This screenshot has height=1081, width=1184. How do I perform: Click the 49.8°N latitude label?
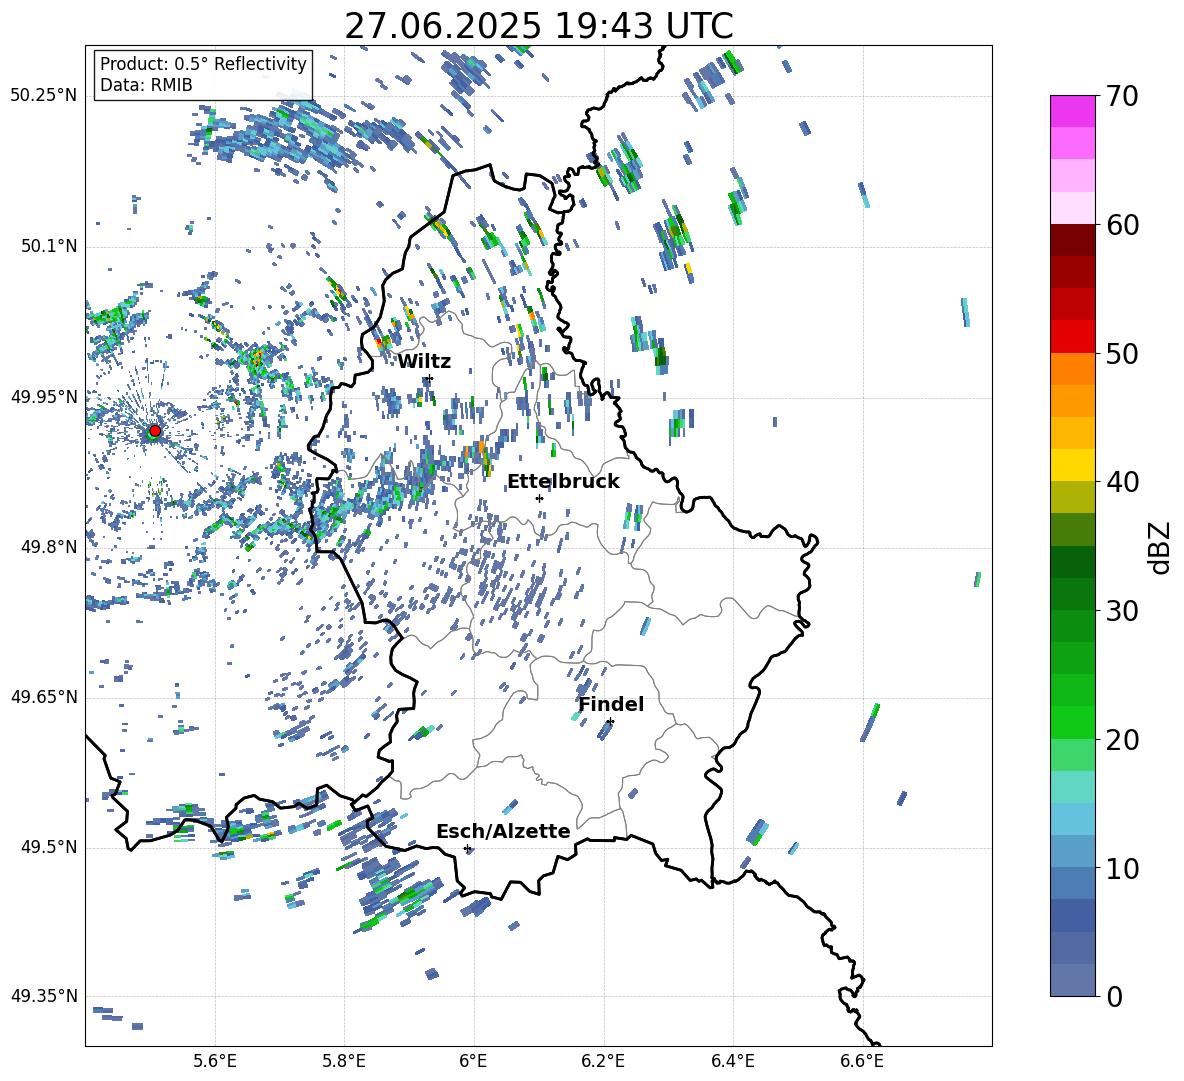click(48, 547)
